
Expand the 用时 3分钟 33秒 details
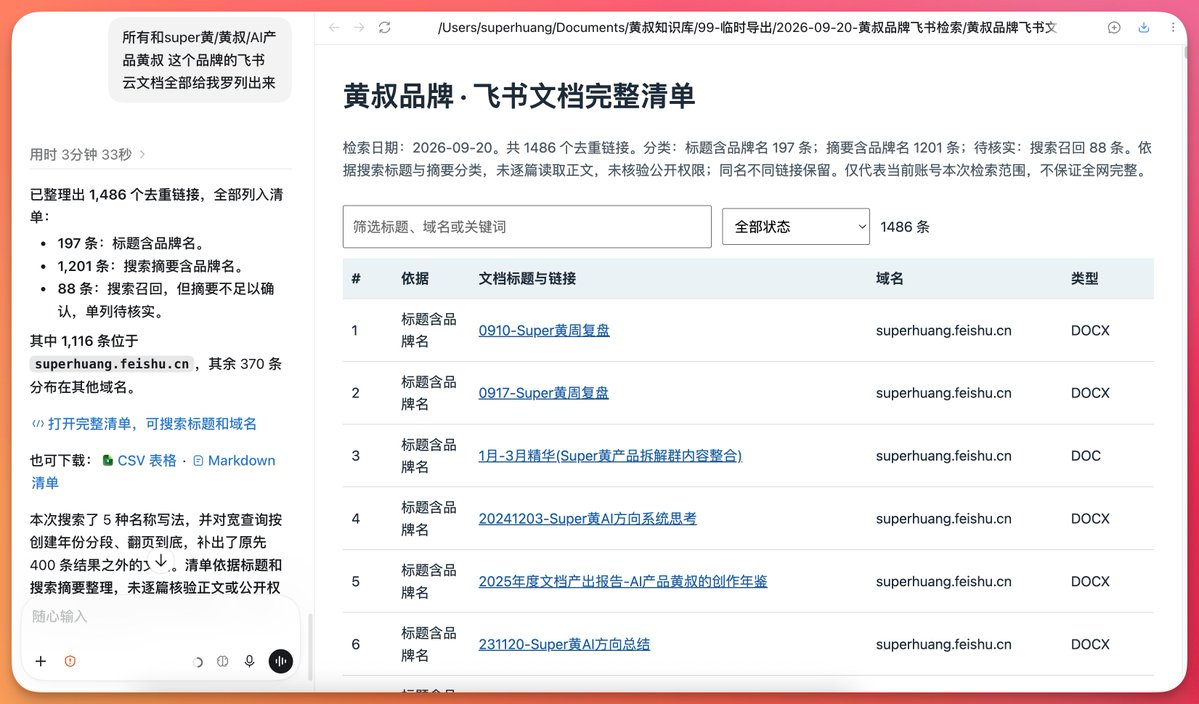point(87,154)
